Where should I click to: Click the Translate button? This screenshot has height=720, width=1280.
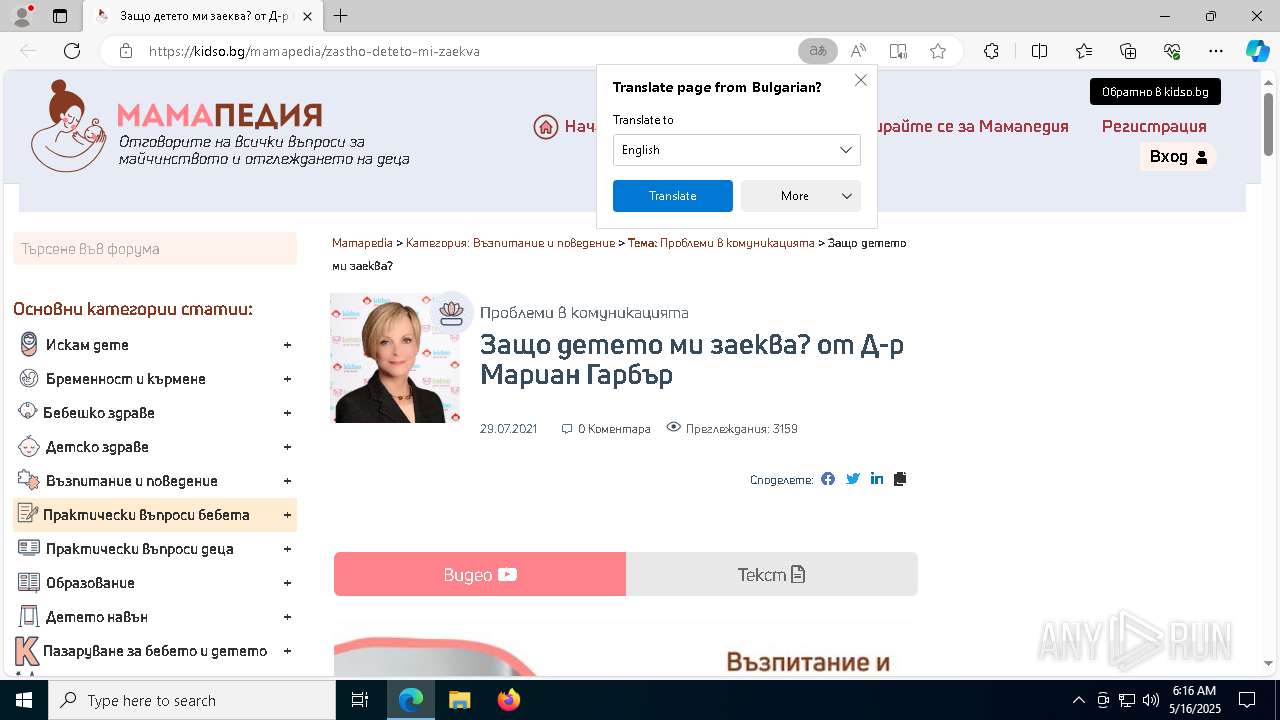click(x=673, y=196)
